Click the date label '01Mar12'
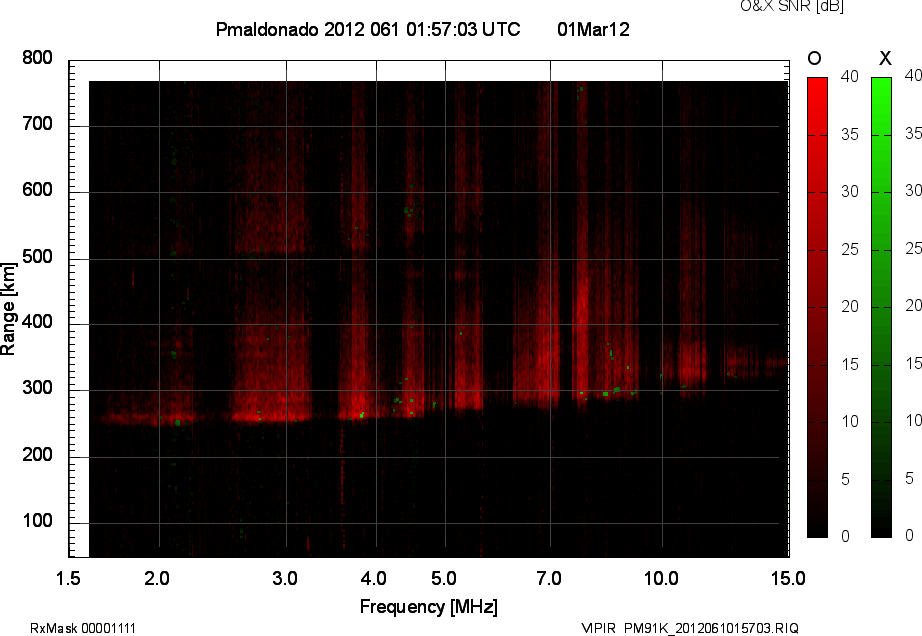 [x=593, y=29]
